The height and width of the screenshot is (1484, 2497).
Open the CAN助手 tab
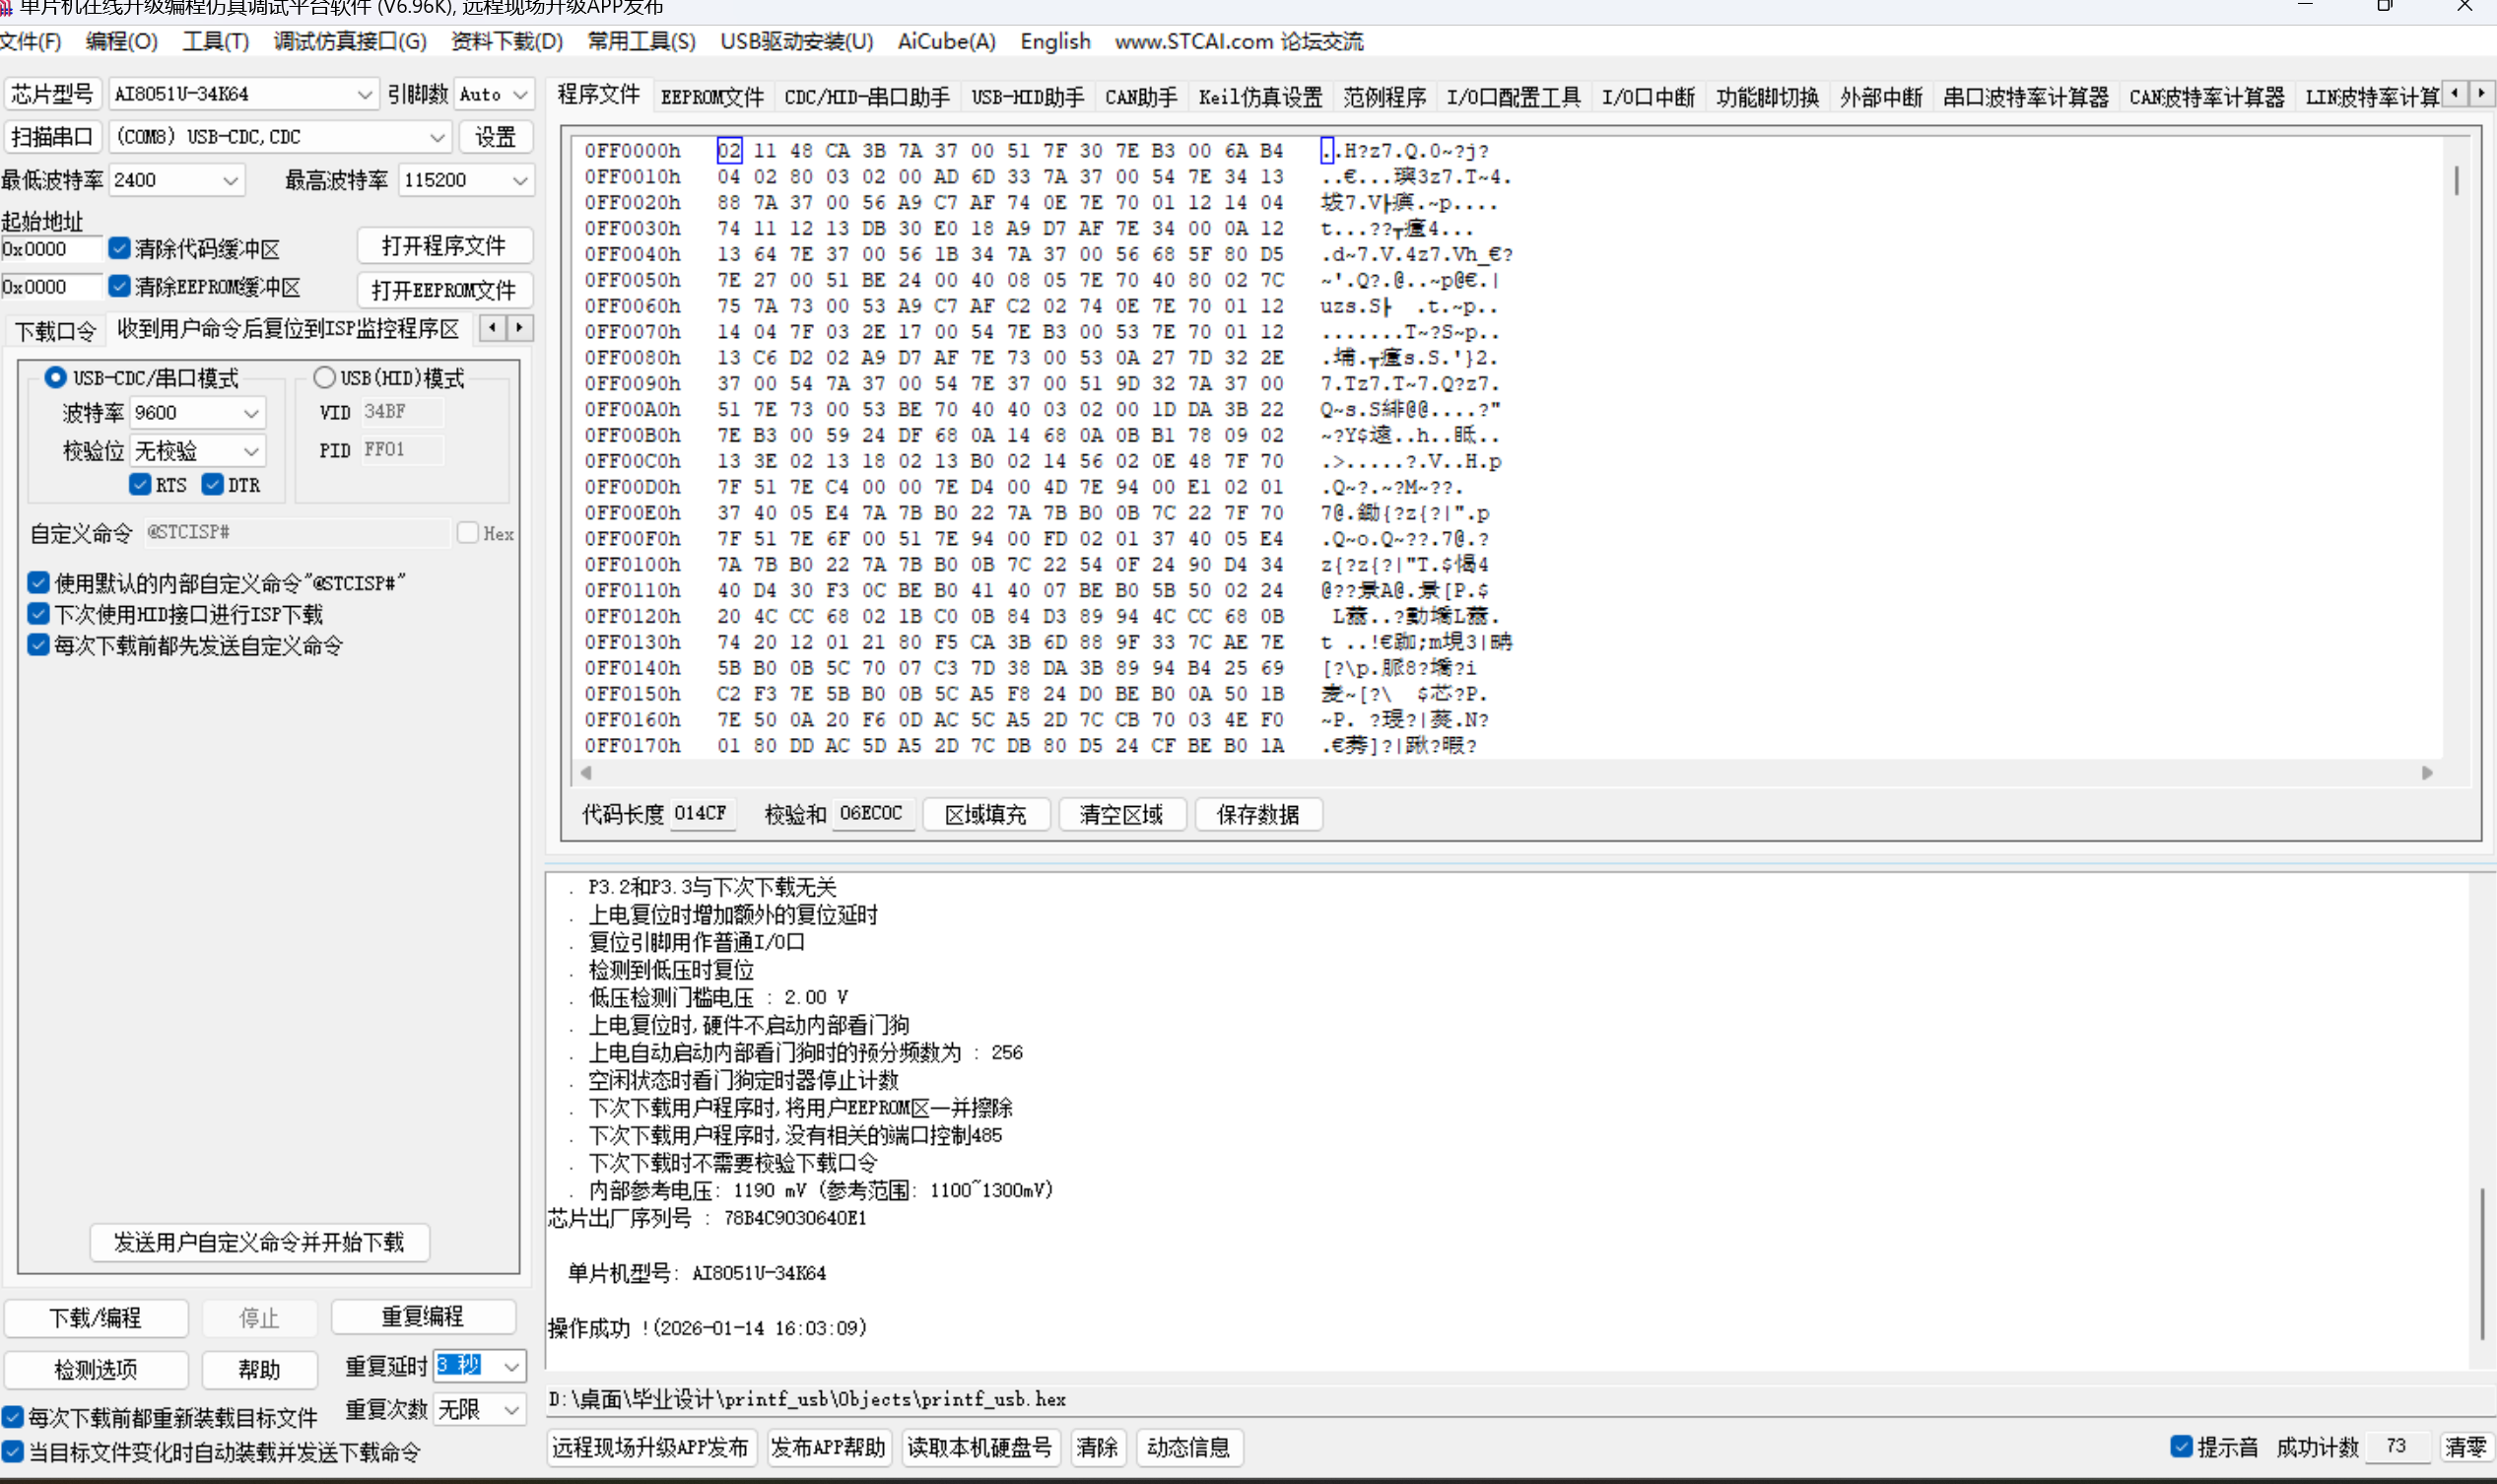pyautogui.click(x=1140, y=95)
